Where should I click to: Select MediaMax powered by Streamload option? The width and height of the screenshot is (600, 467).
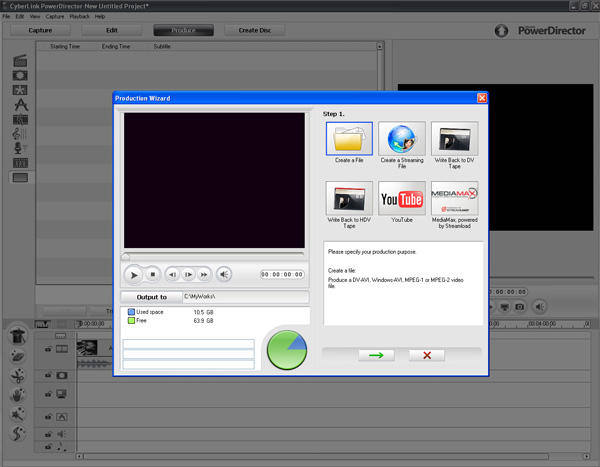(454, 198)
